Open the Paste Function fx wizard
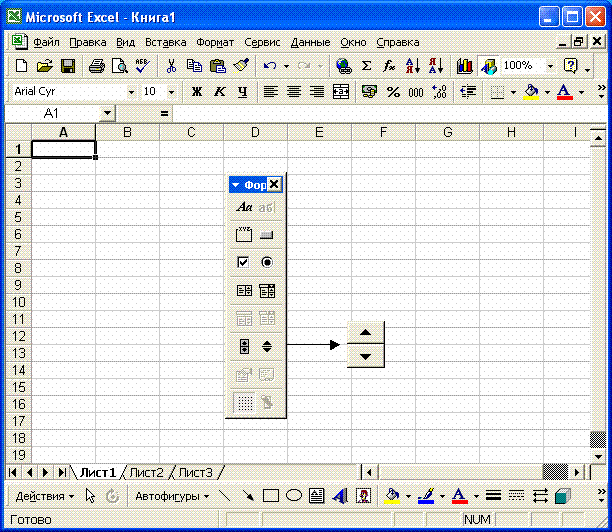Viewport: 612px width, 532px height. click(389, 66)
